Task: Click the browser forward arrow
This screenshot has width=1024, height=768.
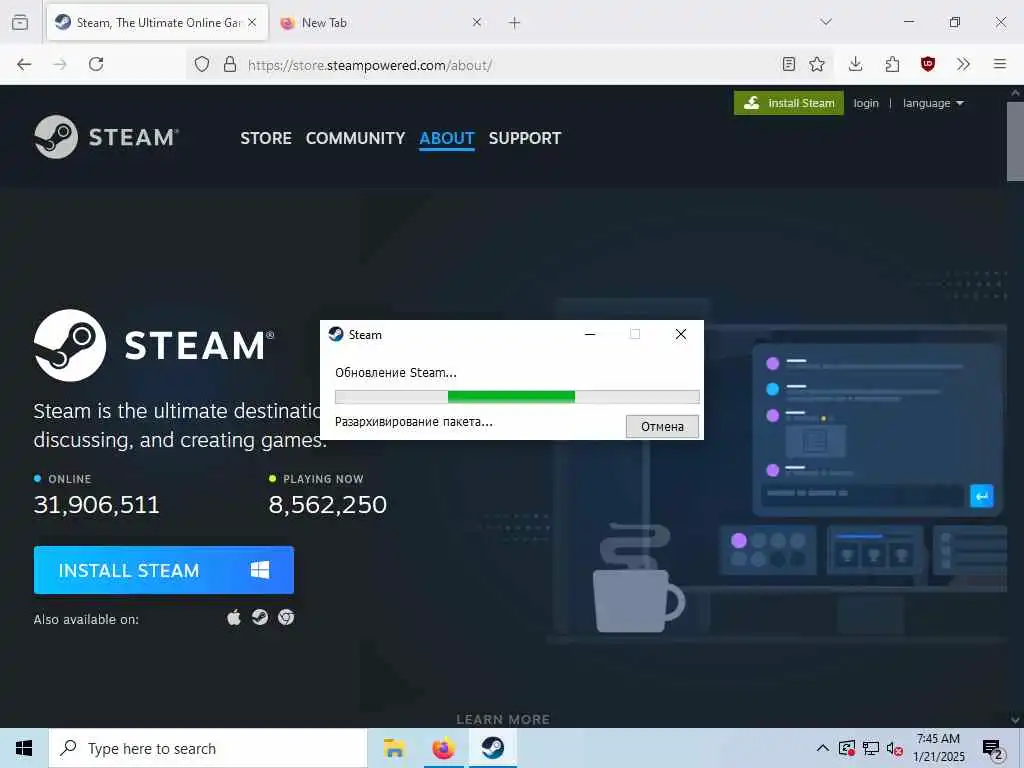Action: (x=60, y=64)
